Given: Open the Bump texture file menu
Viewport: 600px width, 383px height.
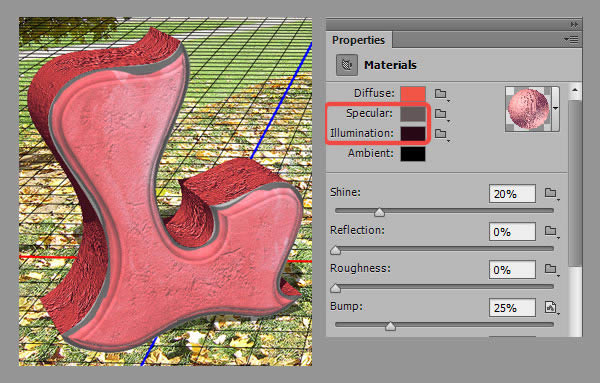Looking at the screenshot, I should coord(551,307).
